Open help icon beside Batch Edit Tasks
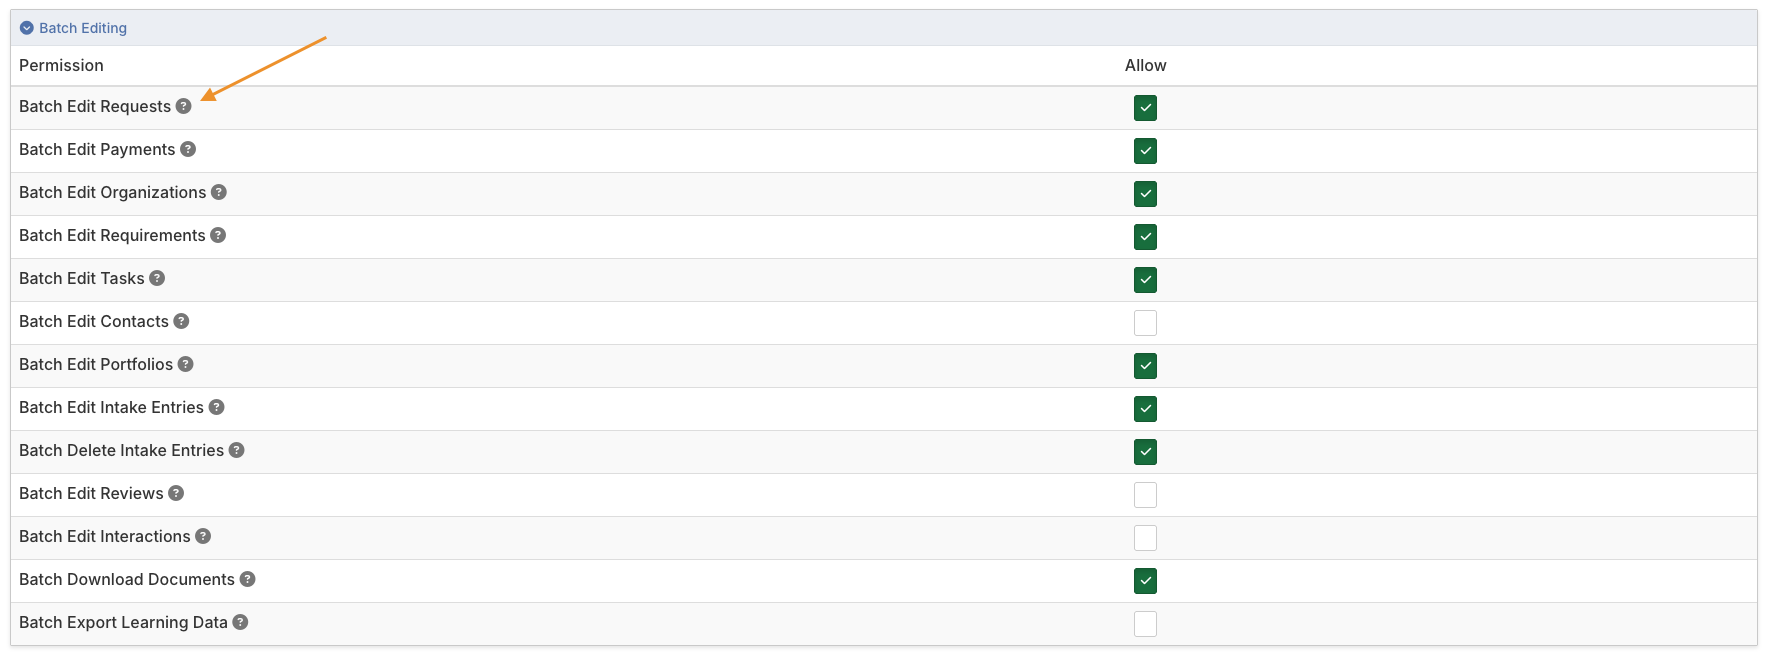 [x=157, y=278]
